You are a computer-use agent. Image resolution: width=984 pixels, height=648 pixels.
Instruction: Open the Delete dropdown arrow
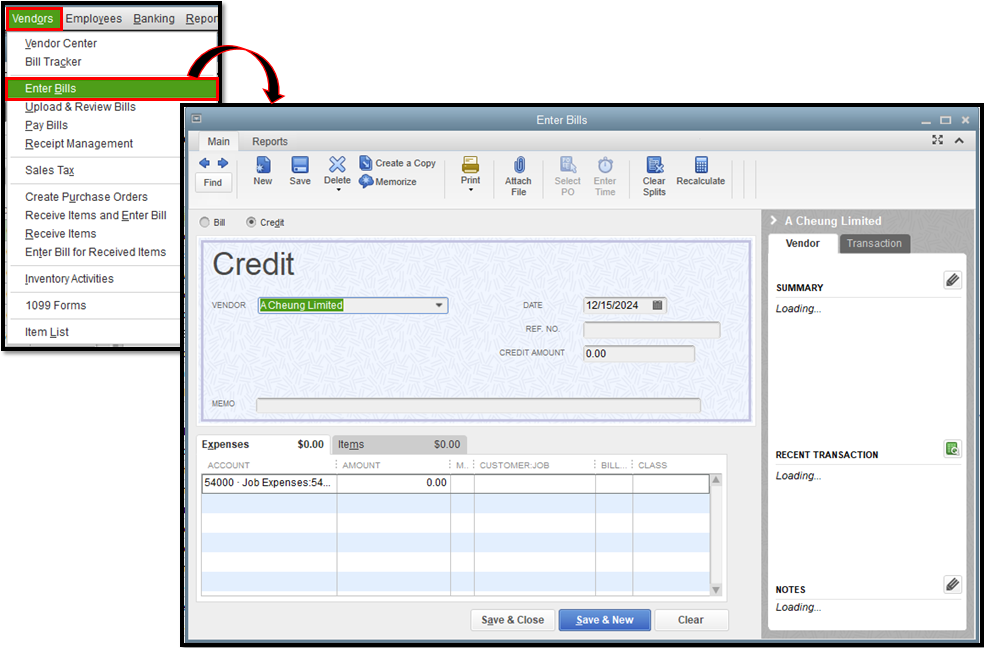pos(338,189)
